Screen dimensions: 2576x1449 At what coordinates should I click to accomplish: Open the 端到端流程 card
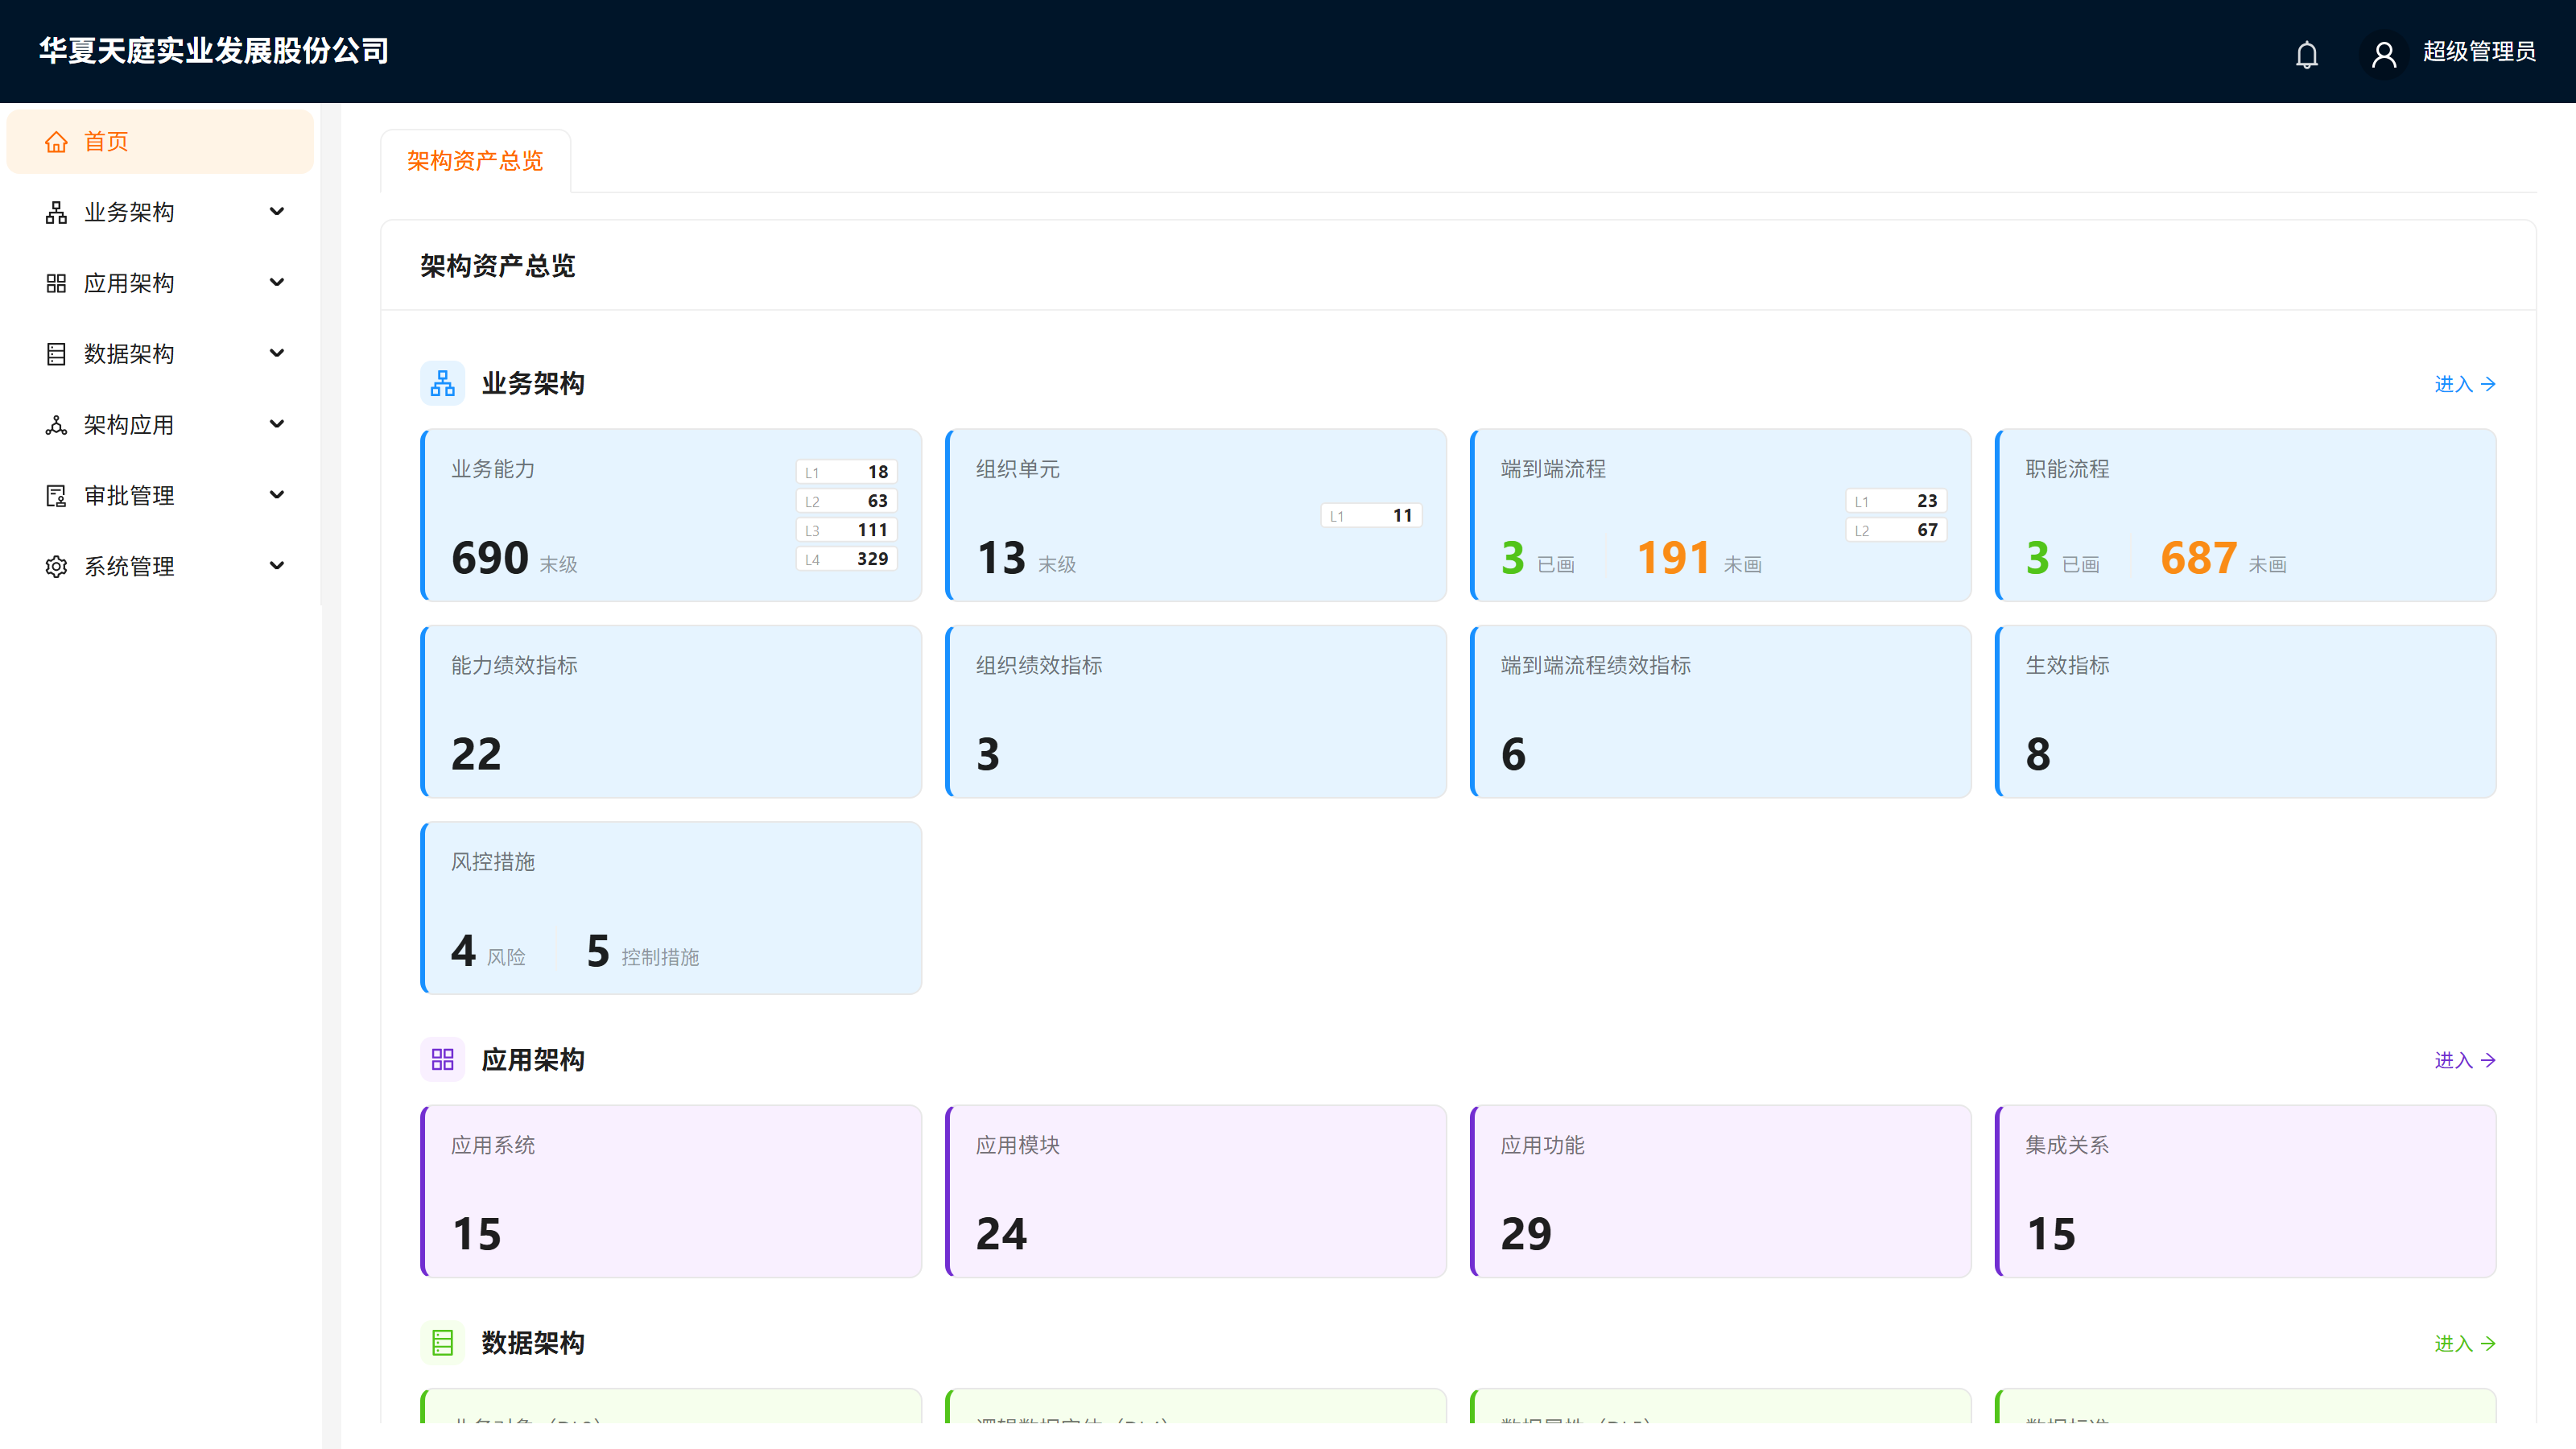pyautogui.click(x=1721, y=515)
